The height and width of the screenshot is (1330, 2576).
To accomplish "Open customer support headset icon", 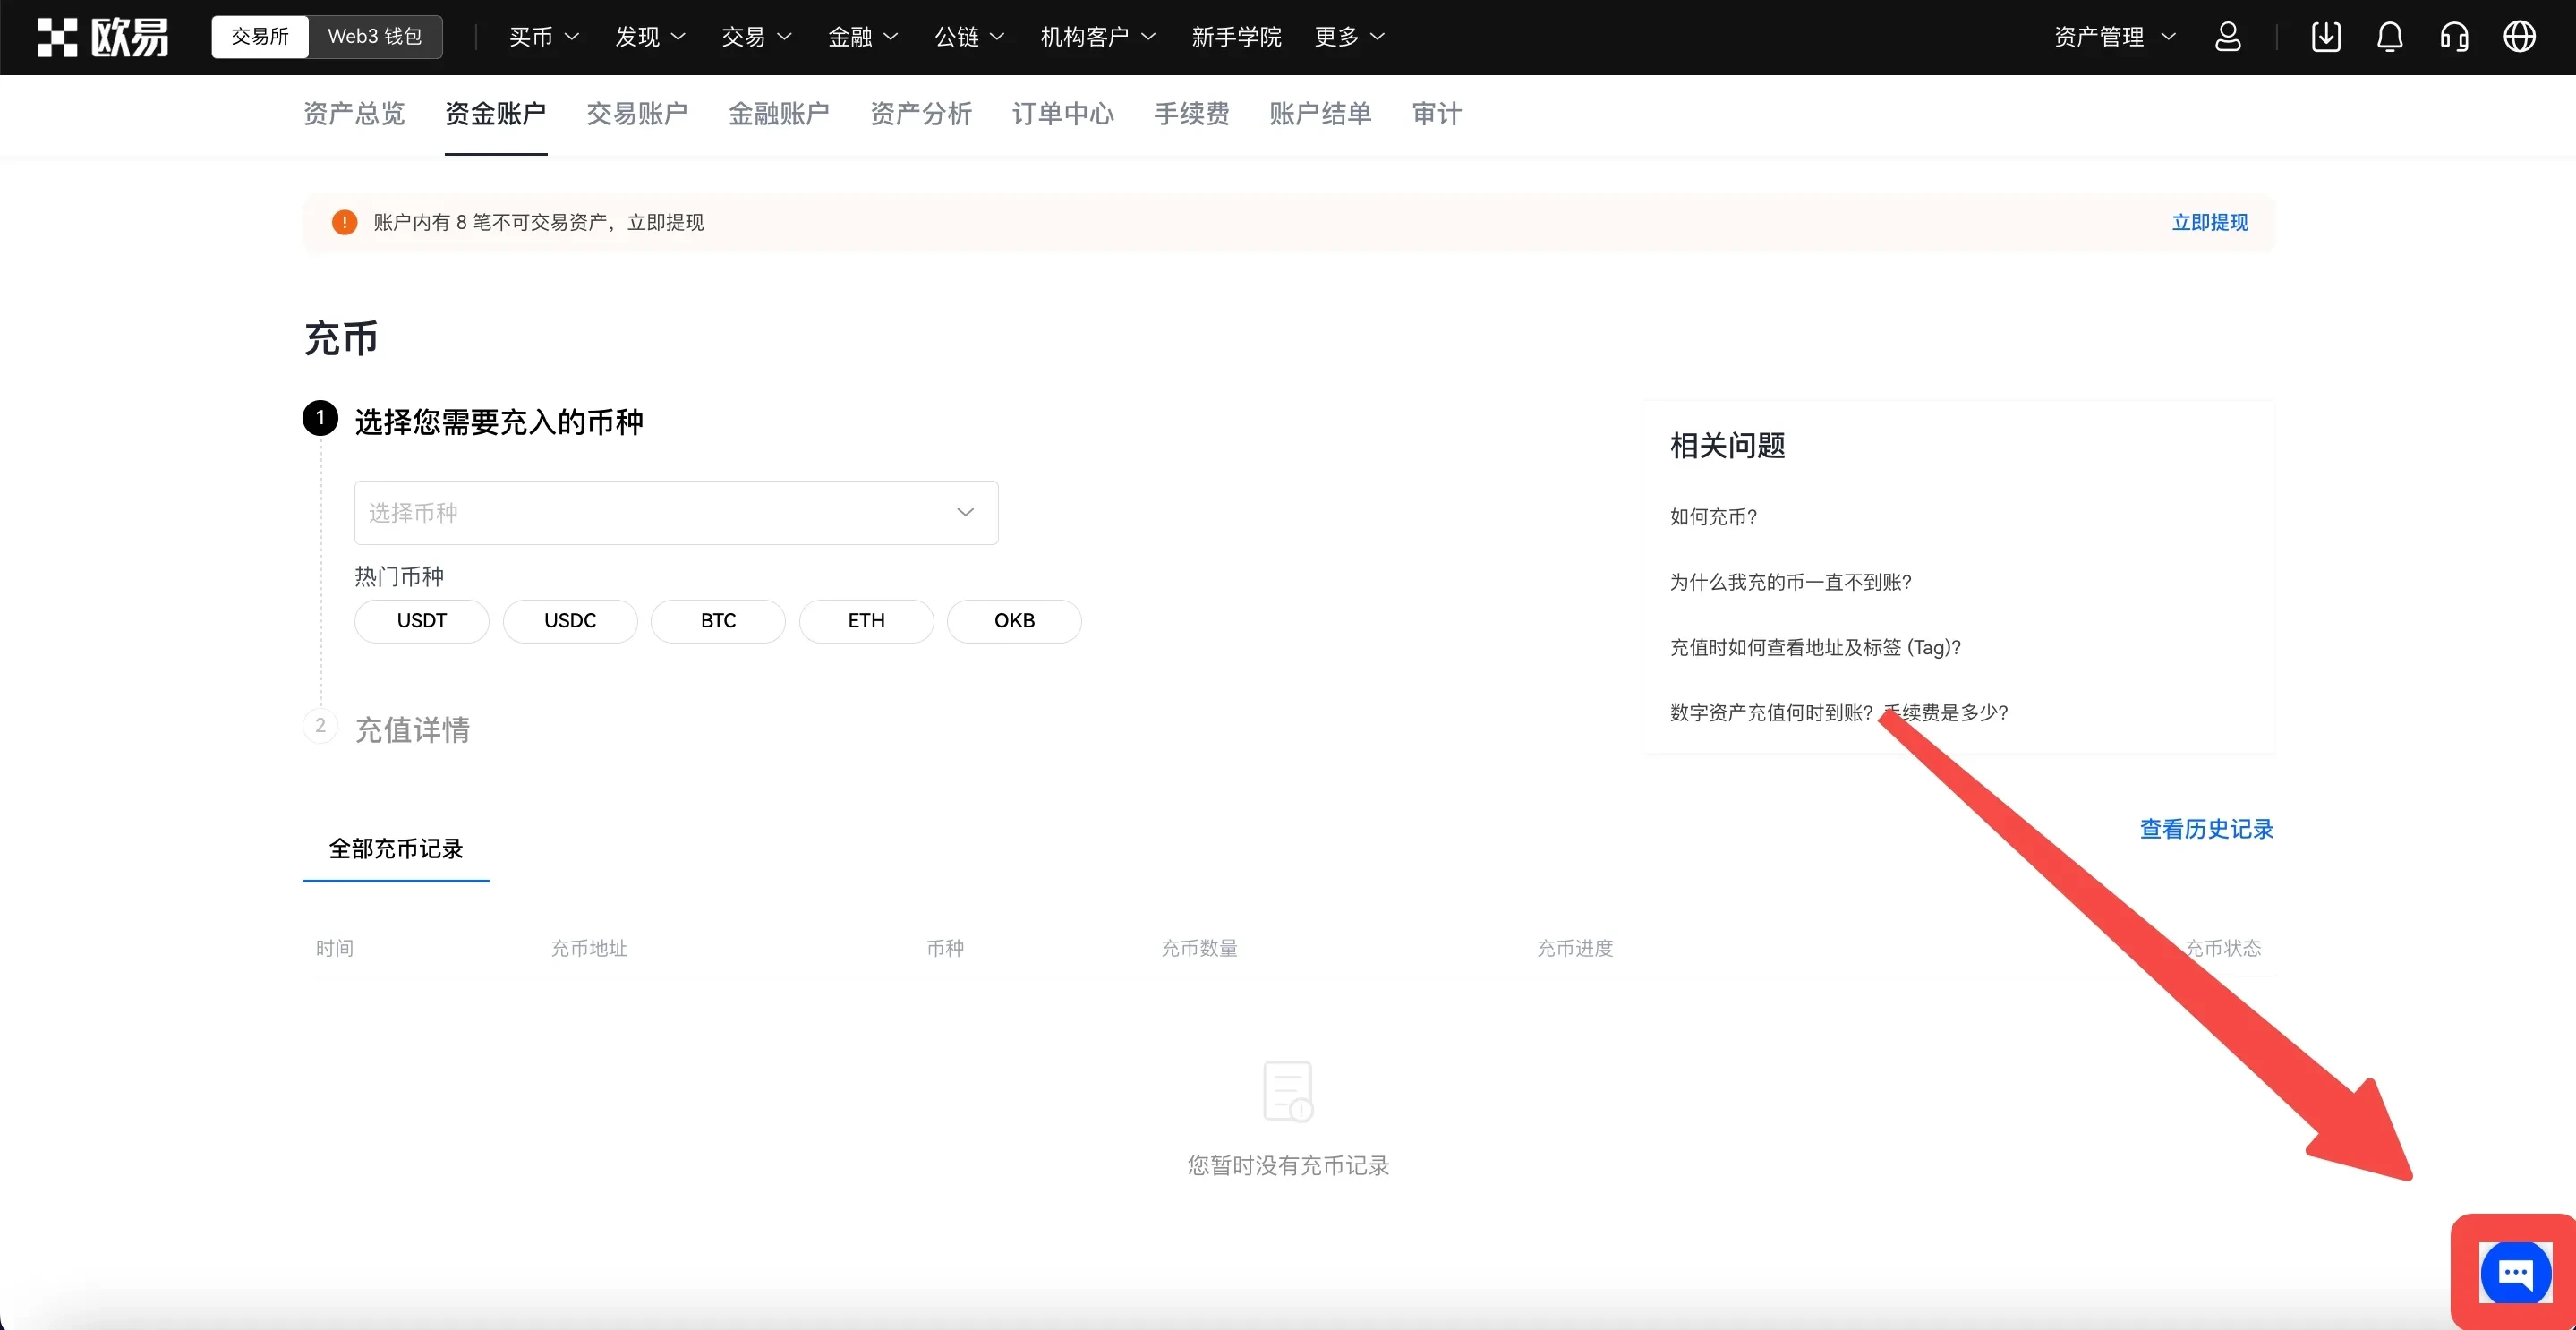I will pos(2455,36).
